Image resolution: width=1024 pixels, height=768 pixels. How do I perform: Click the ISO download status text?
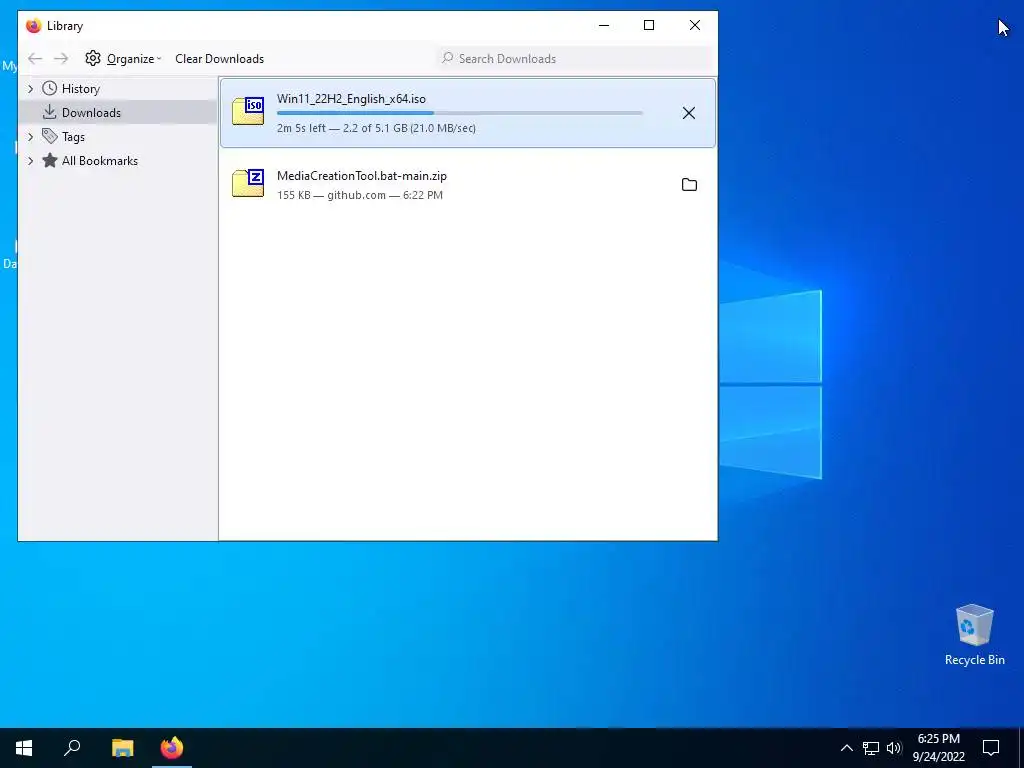tap(376, 128)
